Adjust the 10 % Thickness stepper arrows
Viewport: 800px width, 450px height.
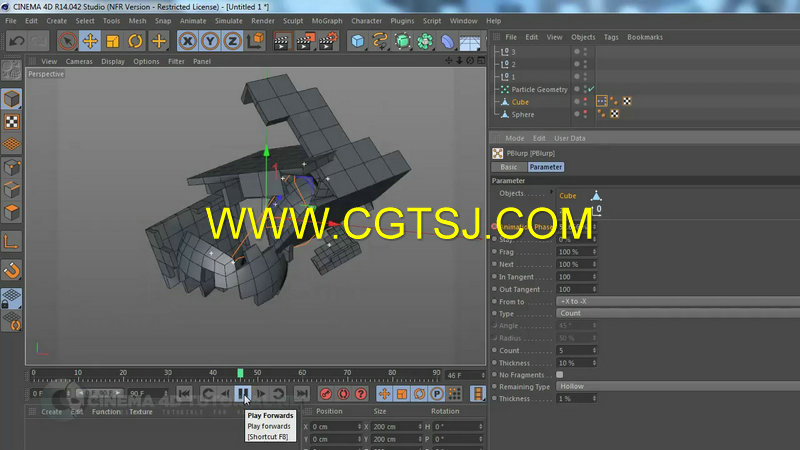pos(594,363)
